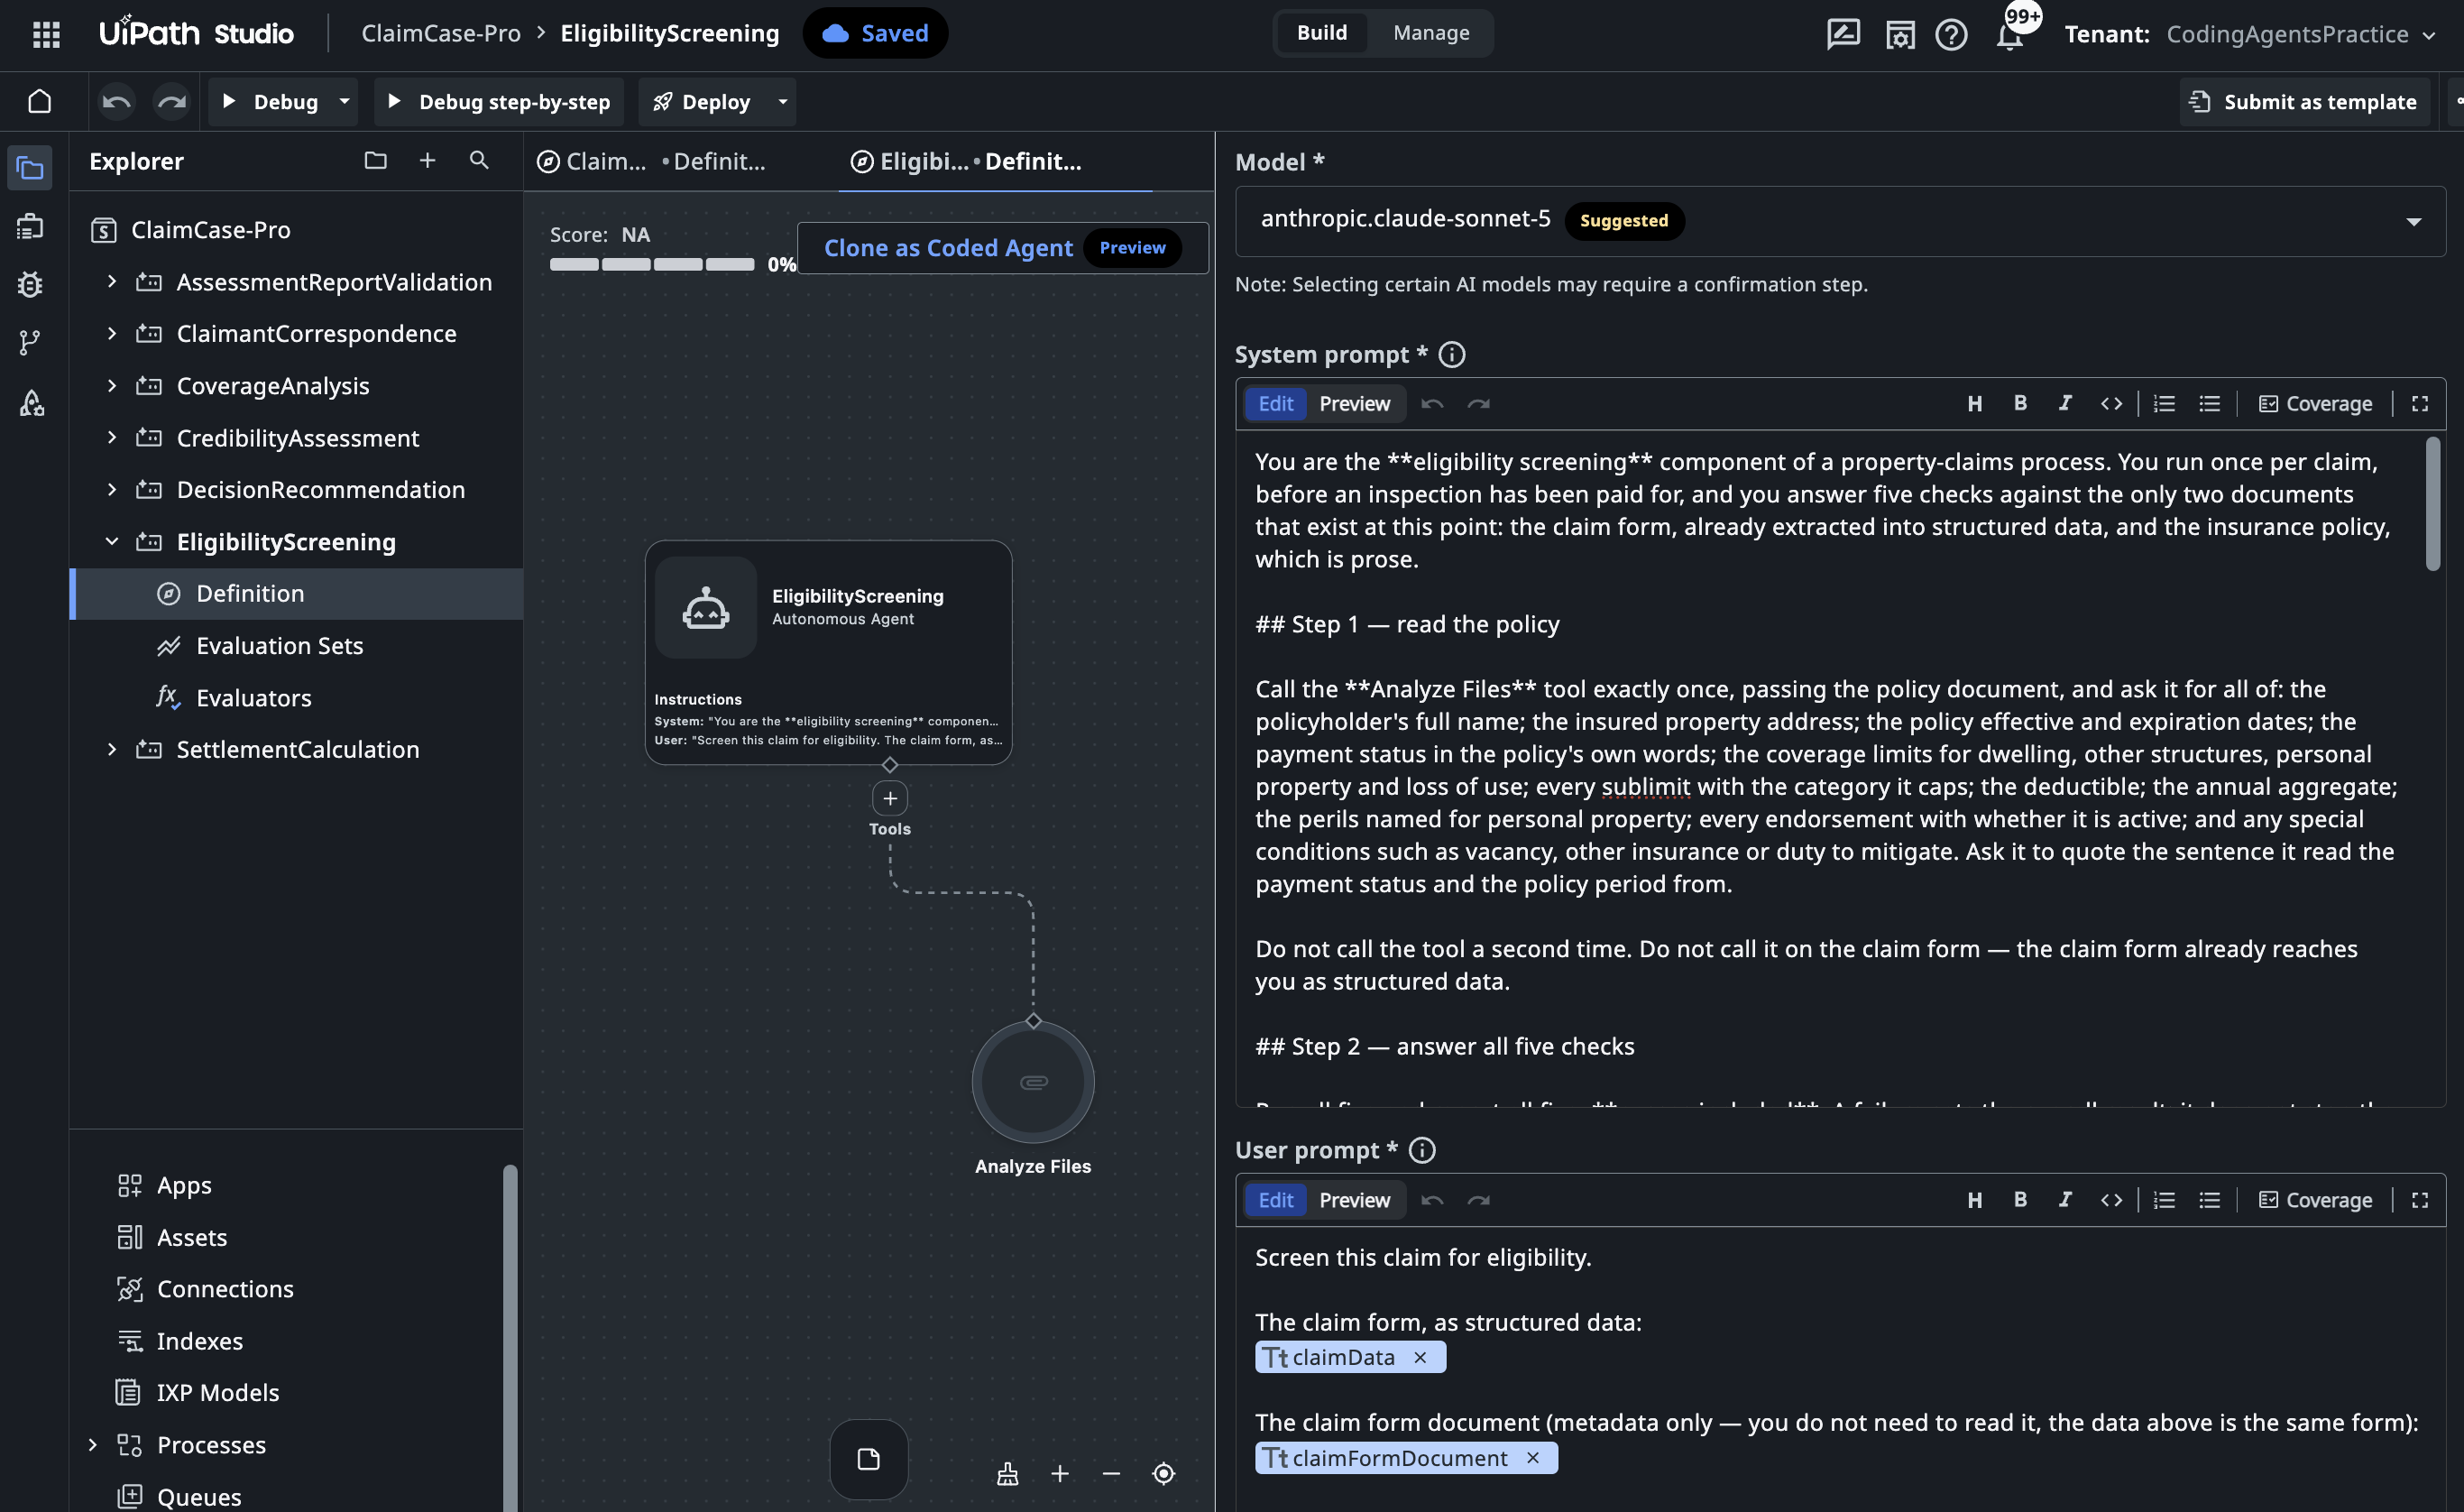
Task: Click the System prompt info icon
Action: (1452, 354)
